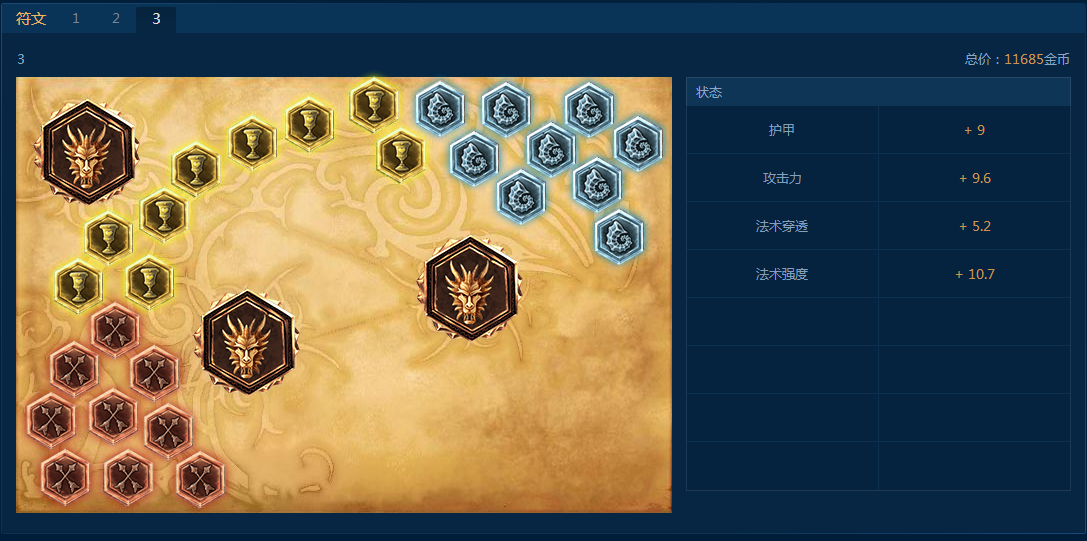Click the 护甲 stat row
This screenshot has height=541, width=1087.
(x=878, y=130)
